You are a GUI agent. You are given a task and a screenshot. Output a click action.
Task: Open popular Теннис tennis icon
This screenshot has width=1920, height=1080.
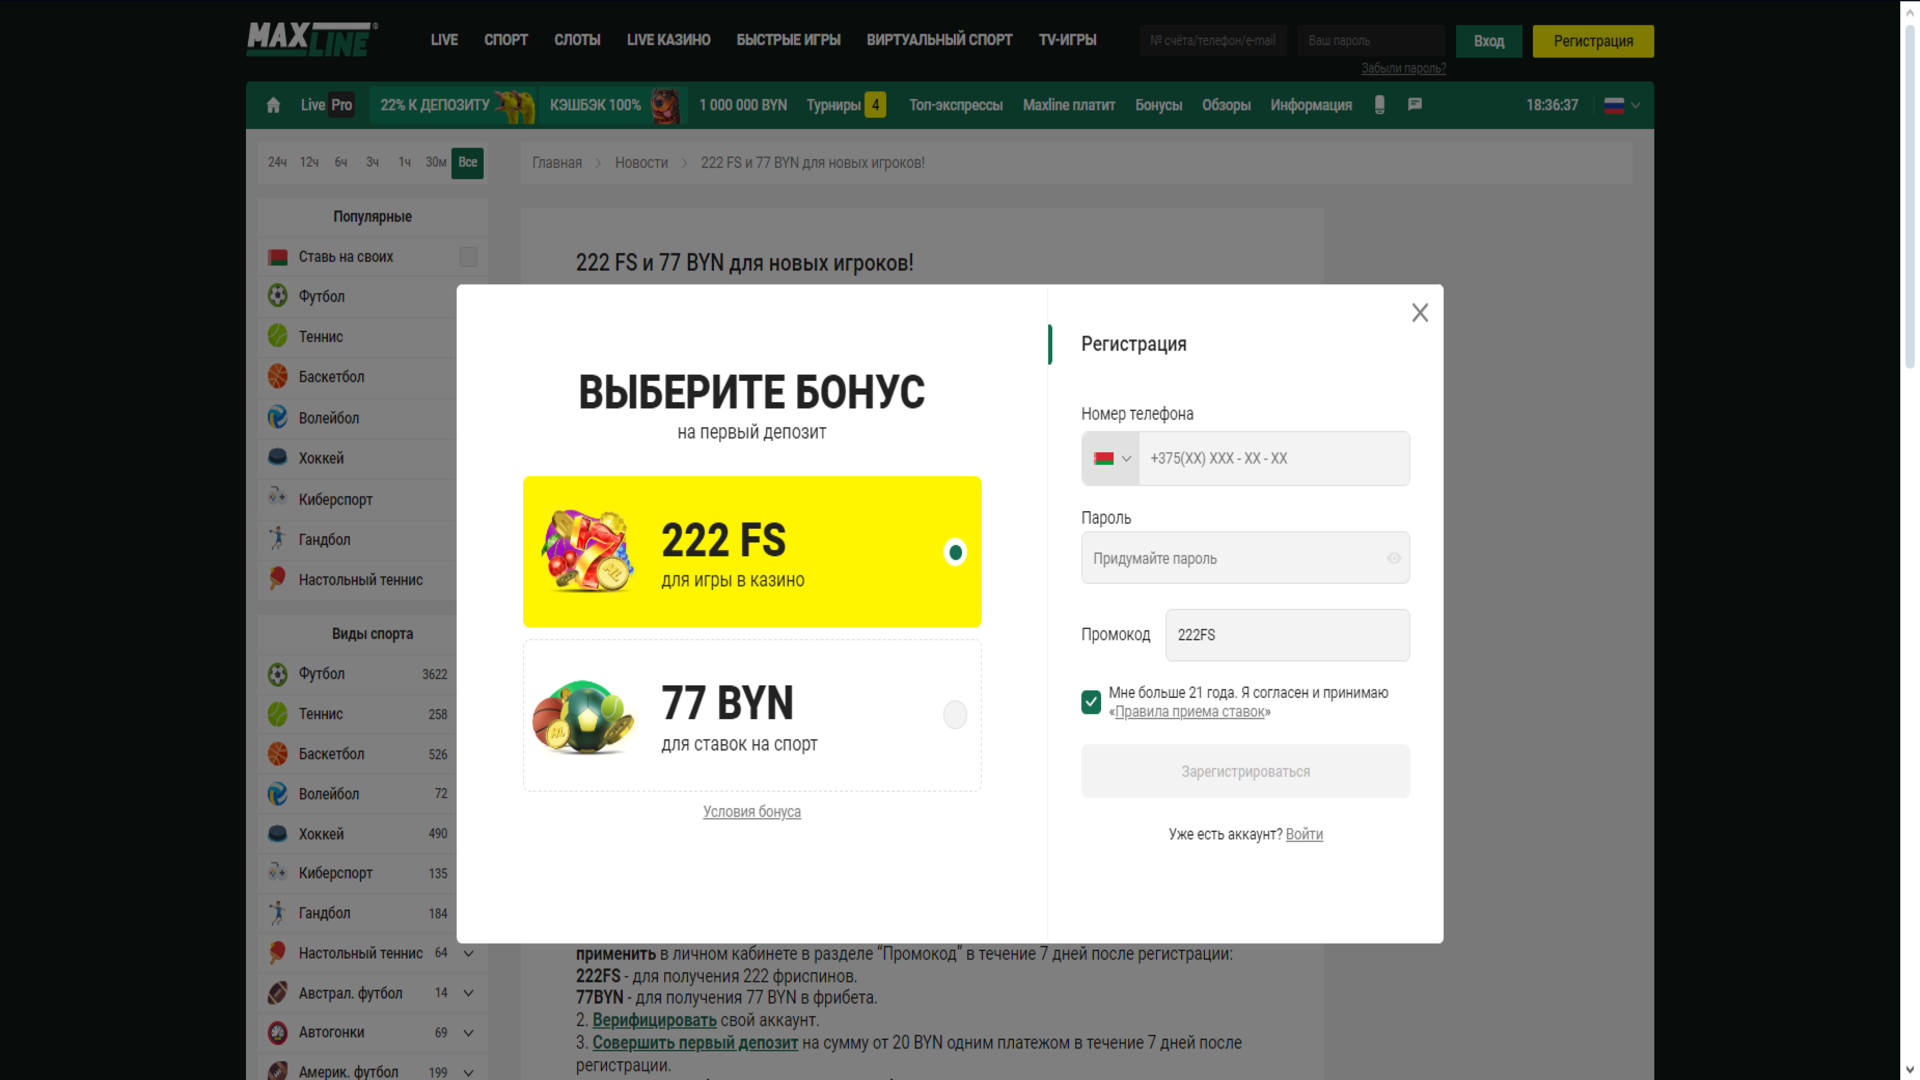(278, 336)
